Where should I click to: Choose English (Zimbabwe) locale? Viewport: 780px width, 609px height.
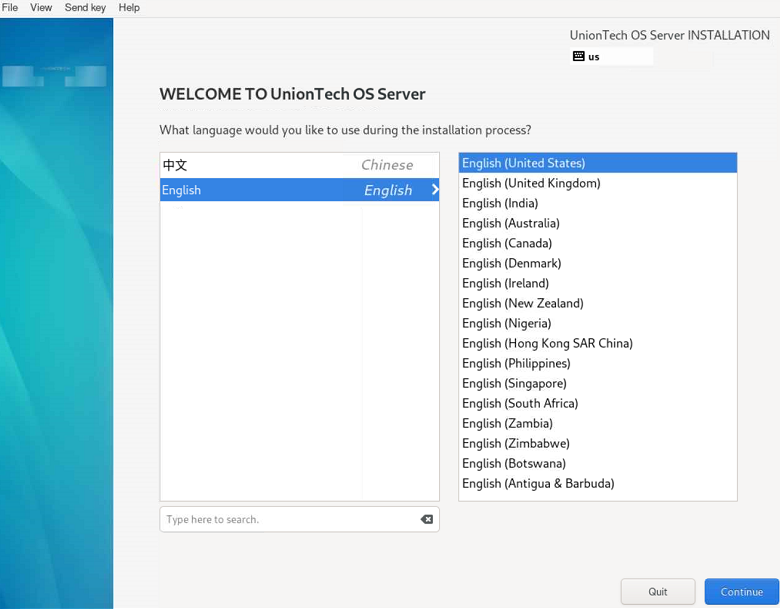[x=598, y=443]
